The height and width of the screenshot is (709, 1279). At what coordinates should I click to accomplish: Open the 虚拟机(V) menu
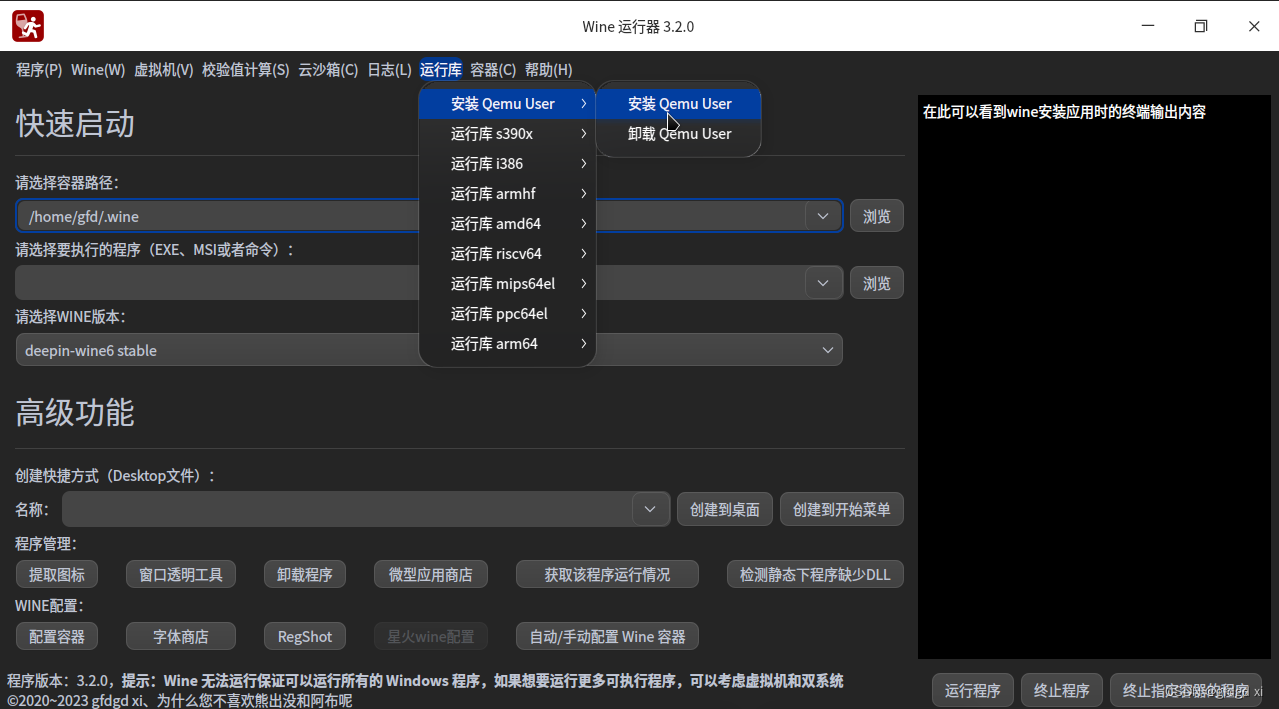click(x=164, y=70)
